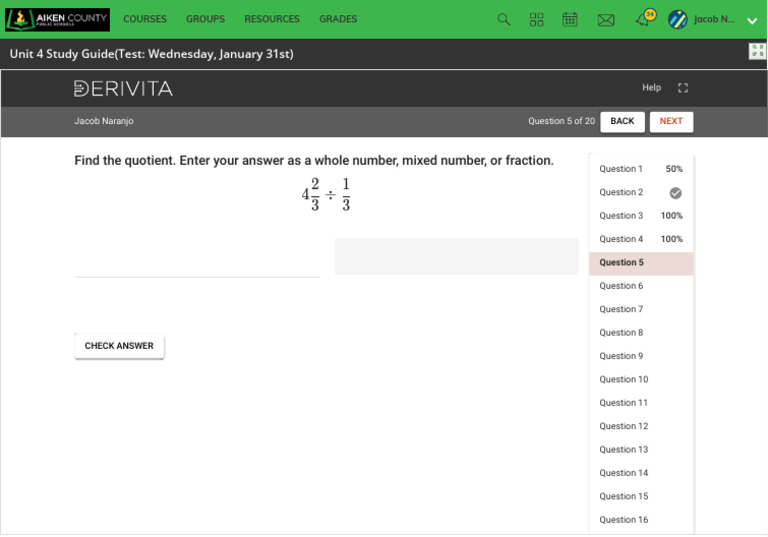Click the Jacob N. profile avatar

point(678,20)
